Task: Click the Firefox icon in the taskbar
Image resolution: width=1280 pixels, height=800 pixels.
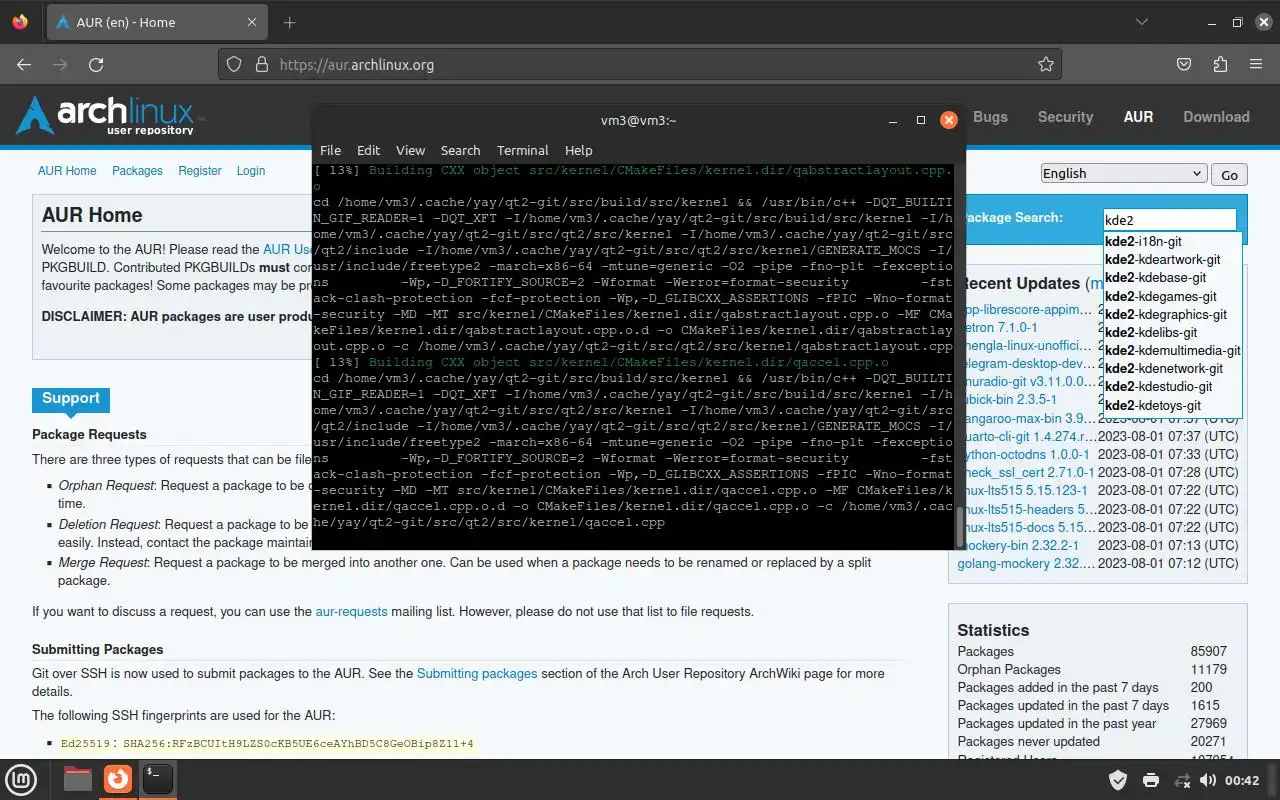Action: [118, 779]
